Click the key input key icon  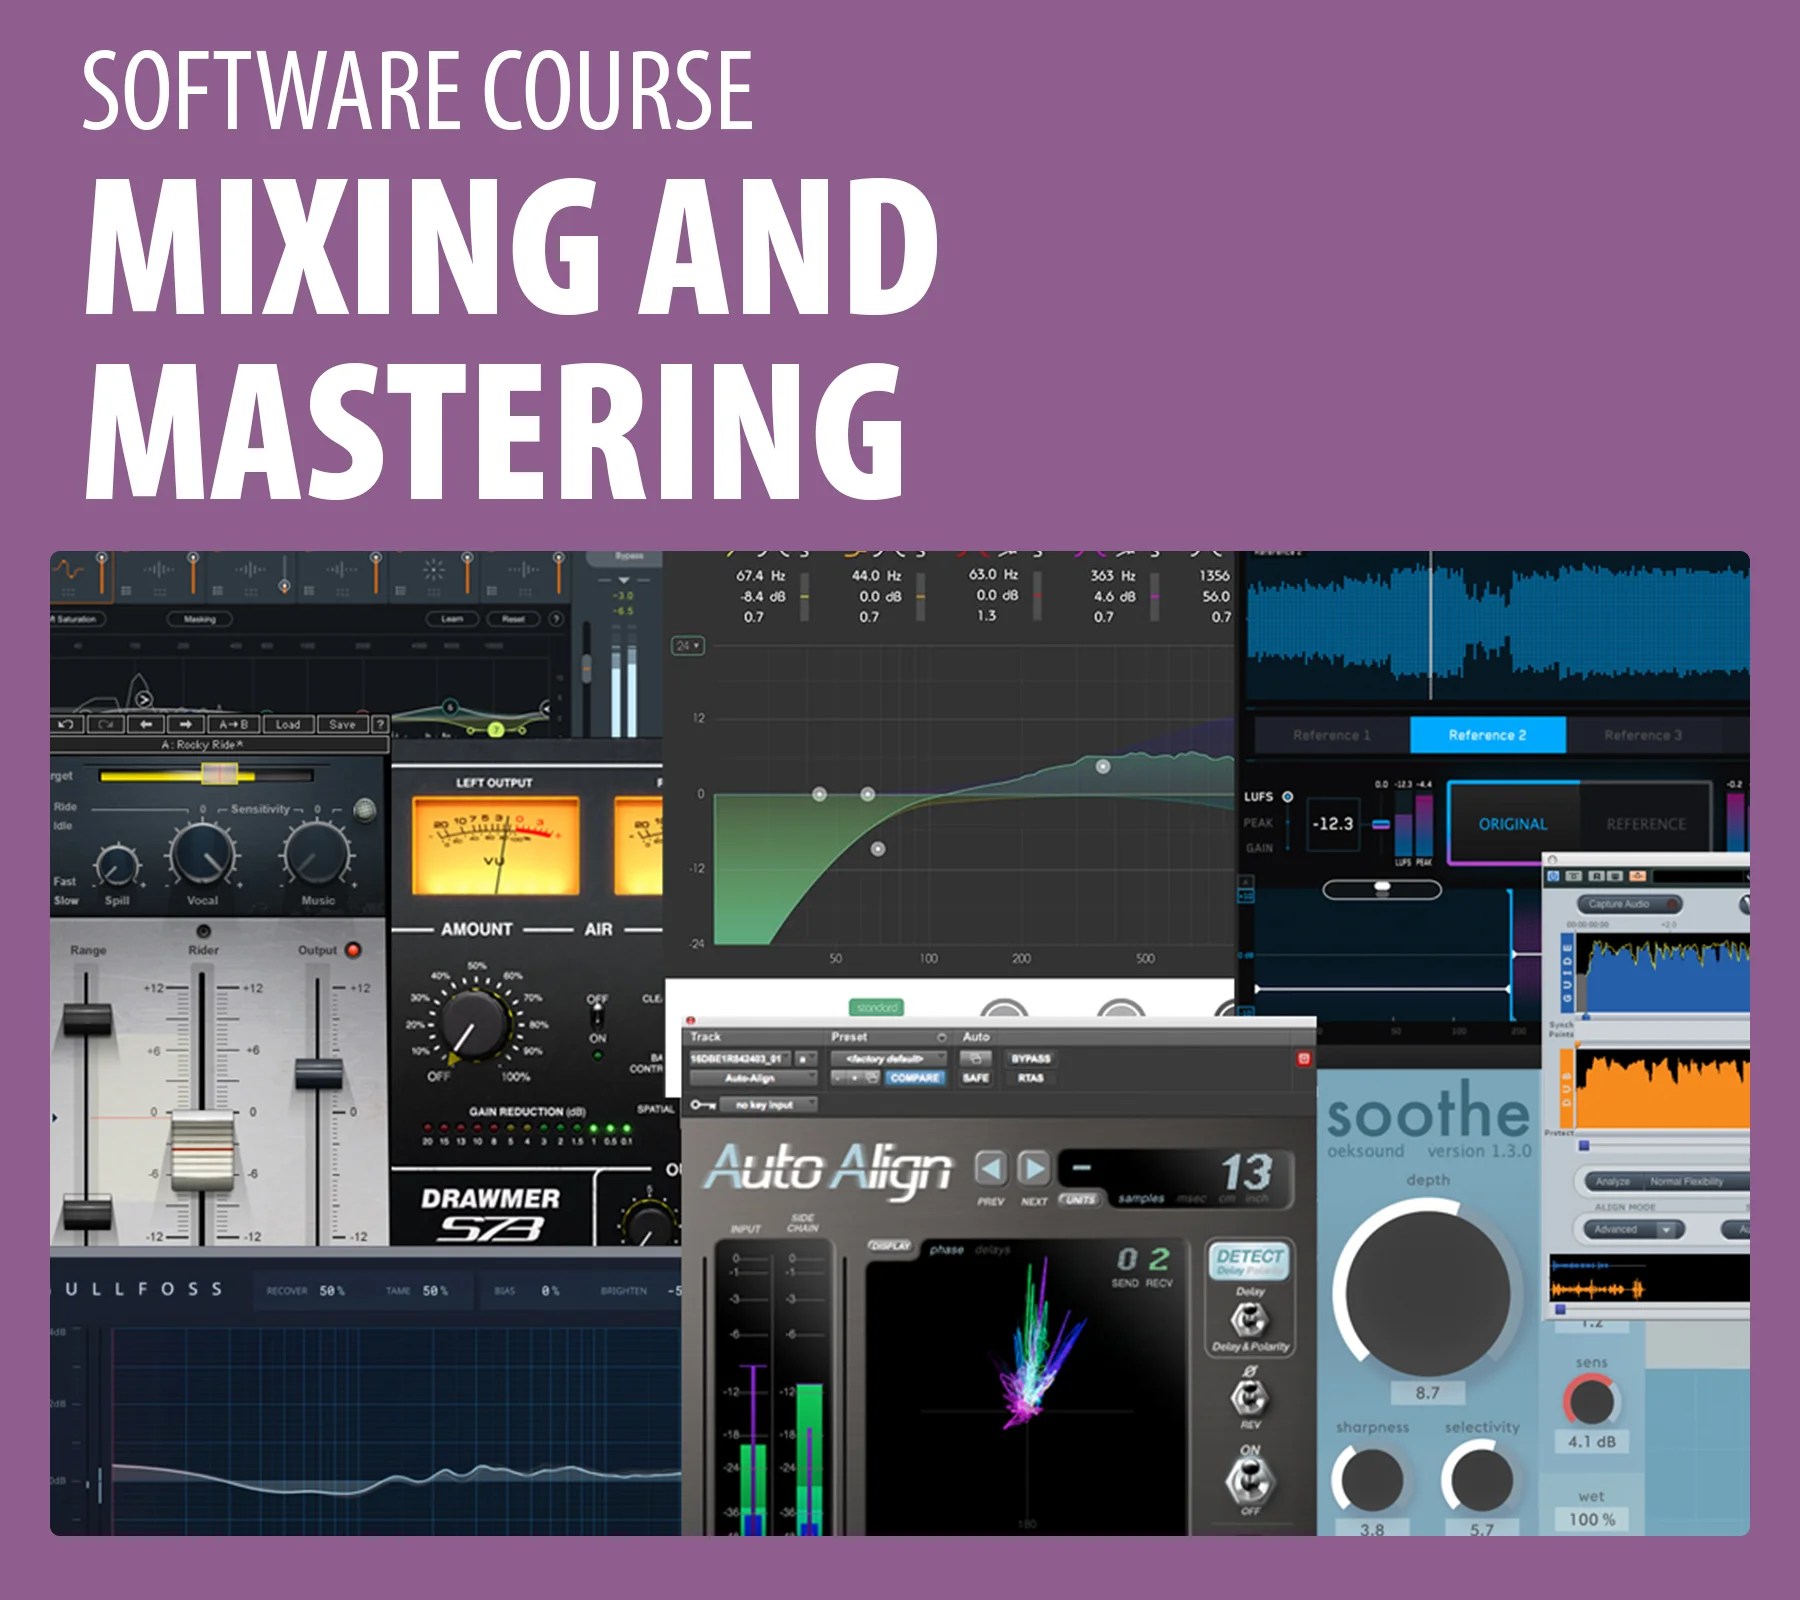702,1105
